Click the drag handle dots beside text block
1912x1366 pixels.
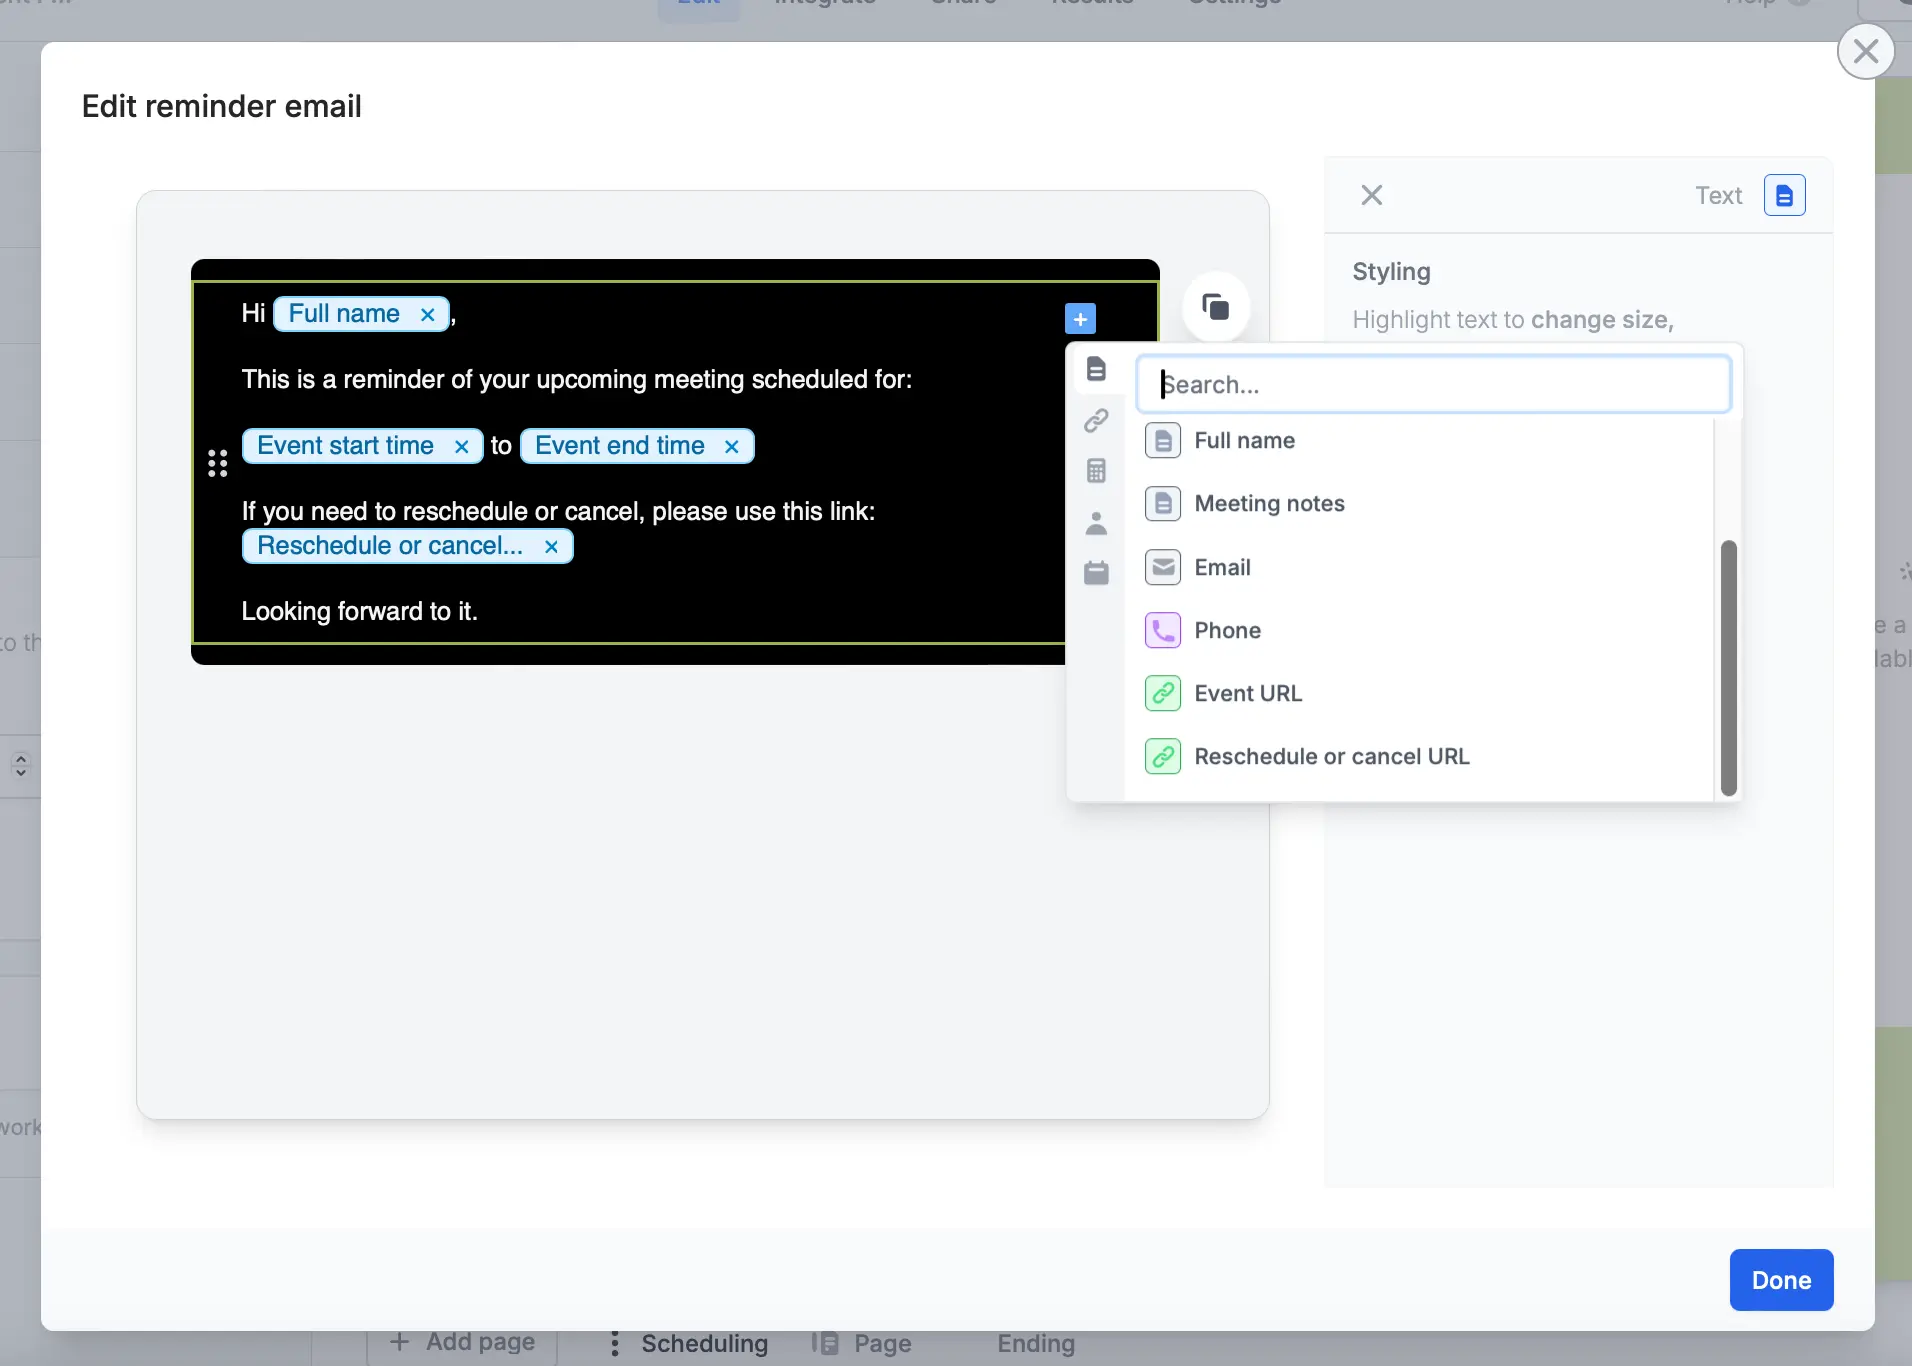click(x=218, y=463)
